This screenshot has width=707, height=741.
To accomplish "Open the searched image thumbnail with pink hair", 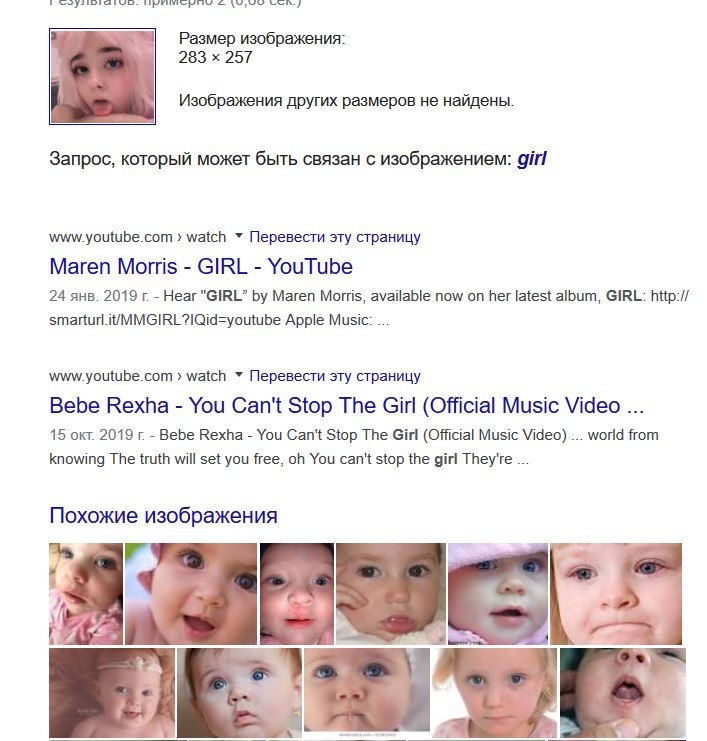I will tap(102, 76).
